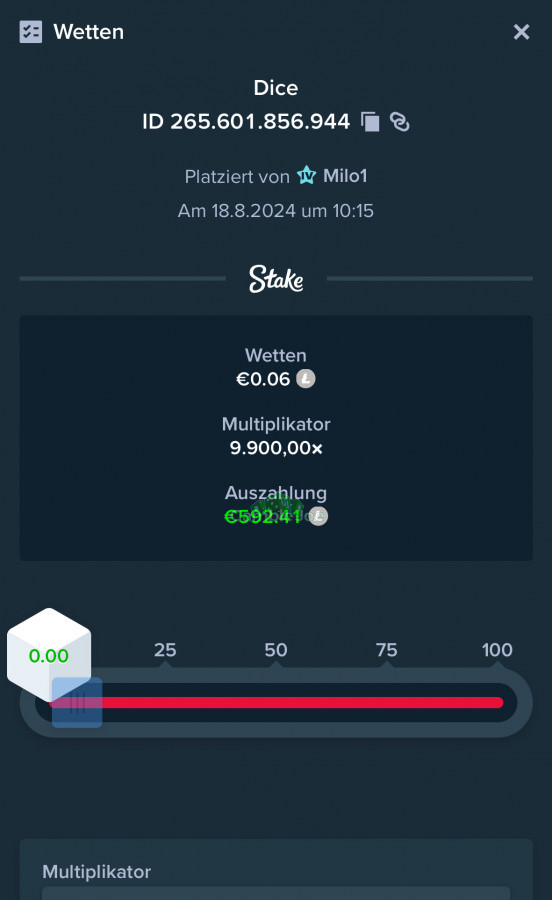The image size is (552, 900).
Task: Click the 75 marker on the dice scale
Action: coord(387,650)
